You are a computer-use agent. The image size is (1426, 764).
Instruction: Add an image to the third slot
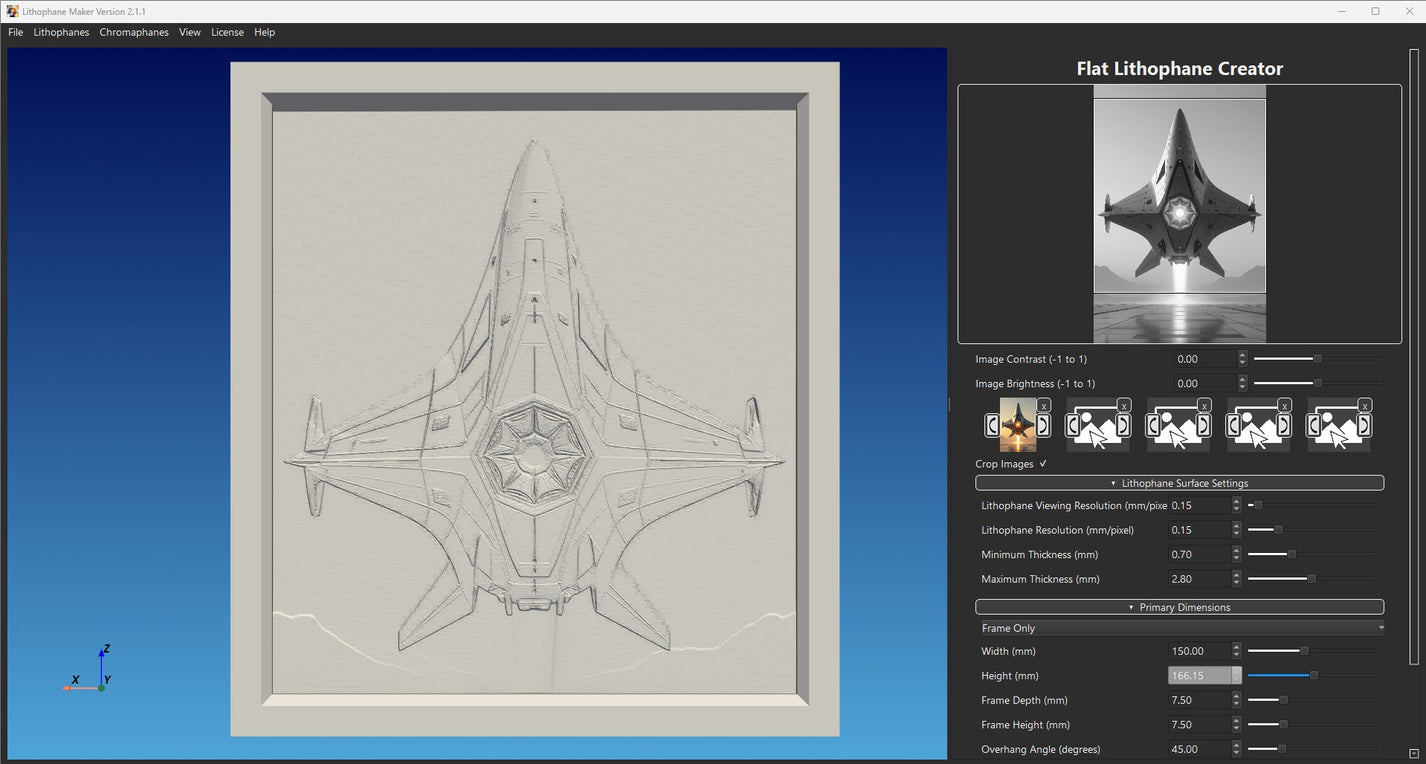tap(1178, 428)
